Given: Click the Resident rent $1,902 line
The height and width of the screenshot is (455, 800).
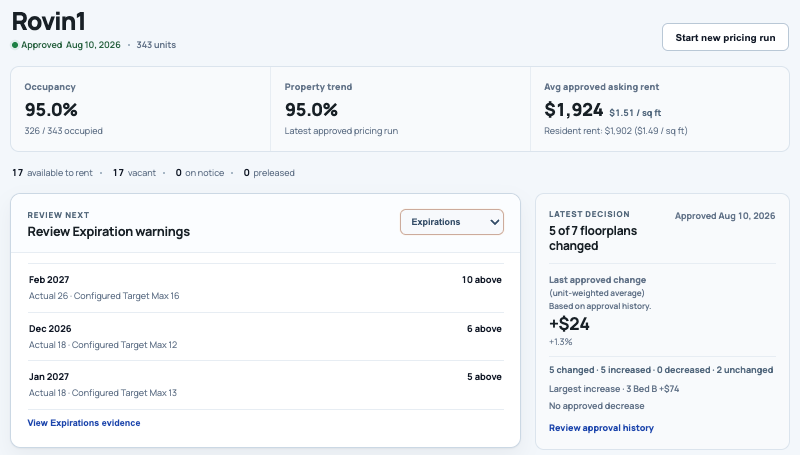Looking at the screenshot, I should pyautogui.click(x=615, y=131).
